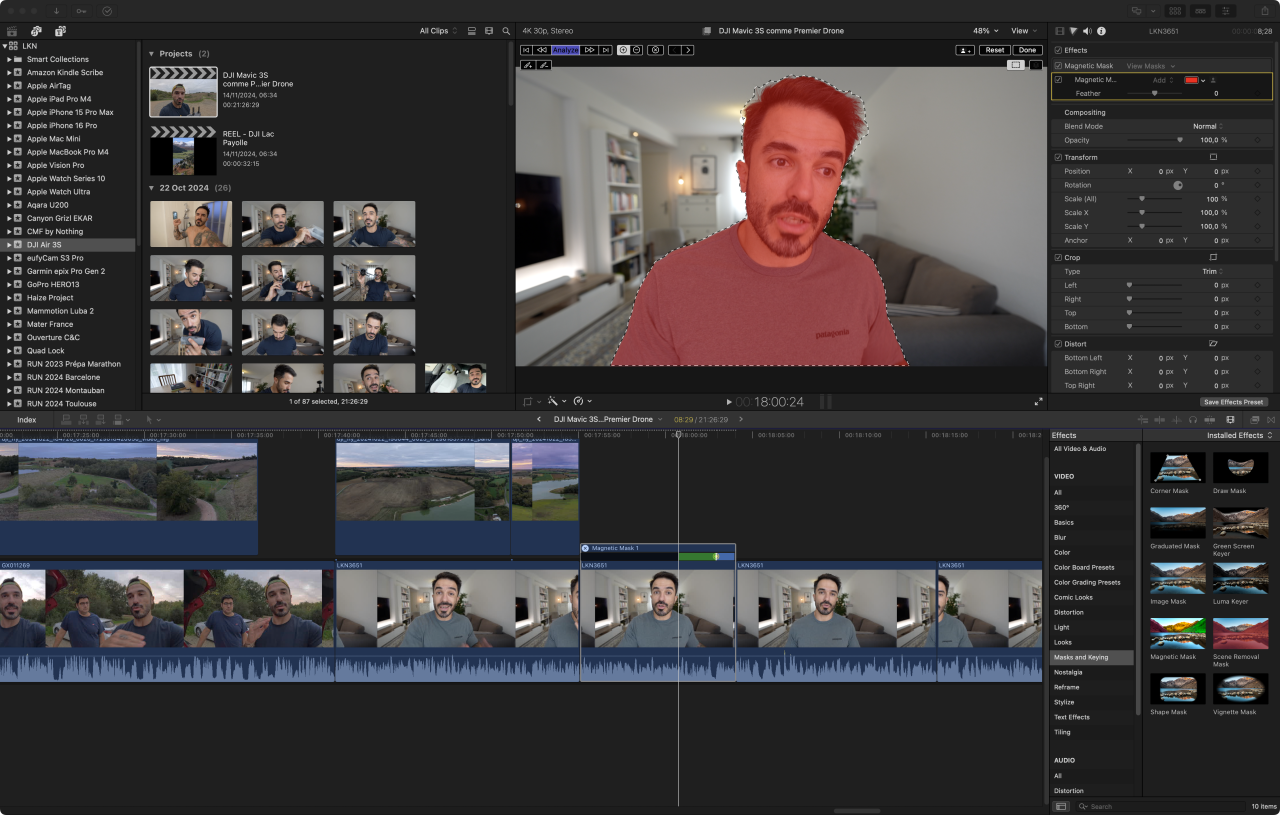The image size is (1280, 815).
Task: Open the mask overlay red color swatch
Action: pyautogui.click(x=1191, y=80)
